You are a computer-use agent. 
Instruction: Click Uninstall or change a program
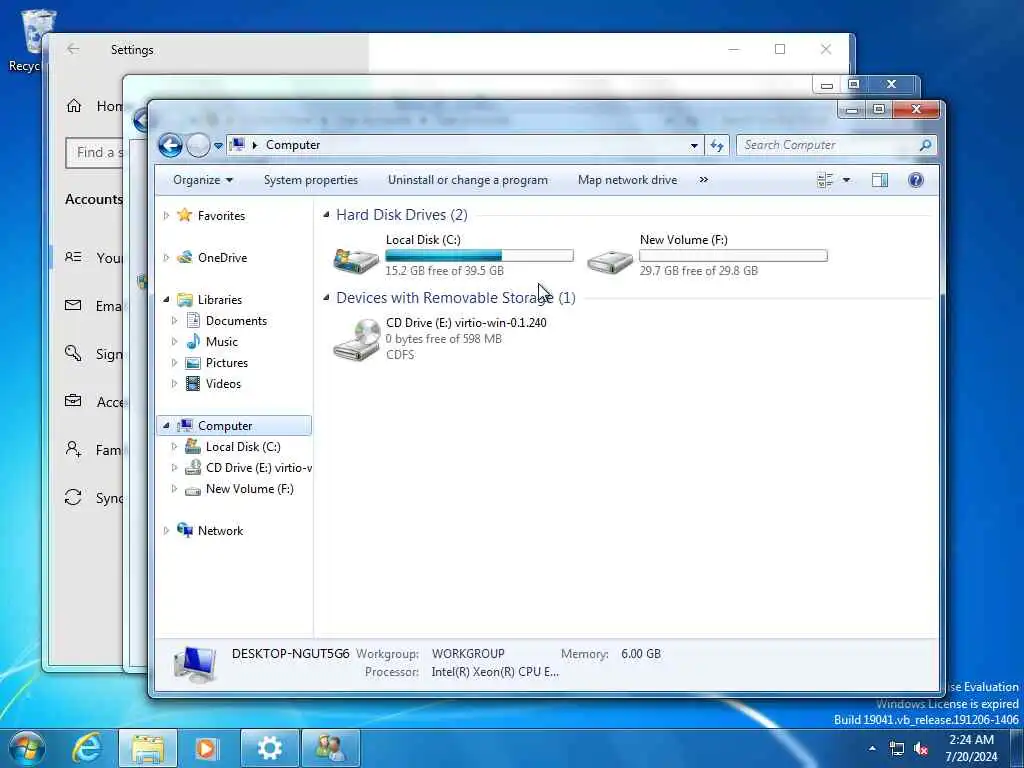pos(468,180)
